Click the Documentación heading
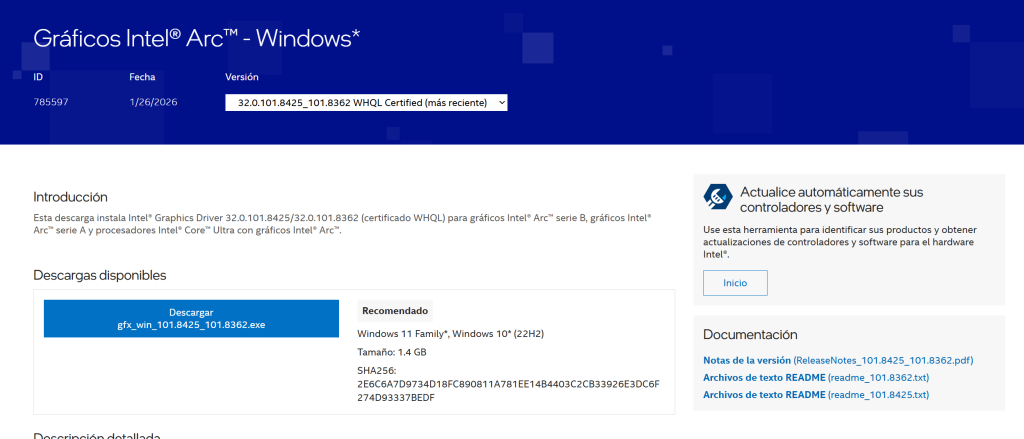The image size is (1024, 439). point(750,335)
